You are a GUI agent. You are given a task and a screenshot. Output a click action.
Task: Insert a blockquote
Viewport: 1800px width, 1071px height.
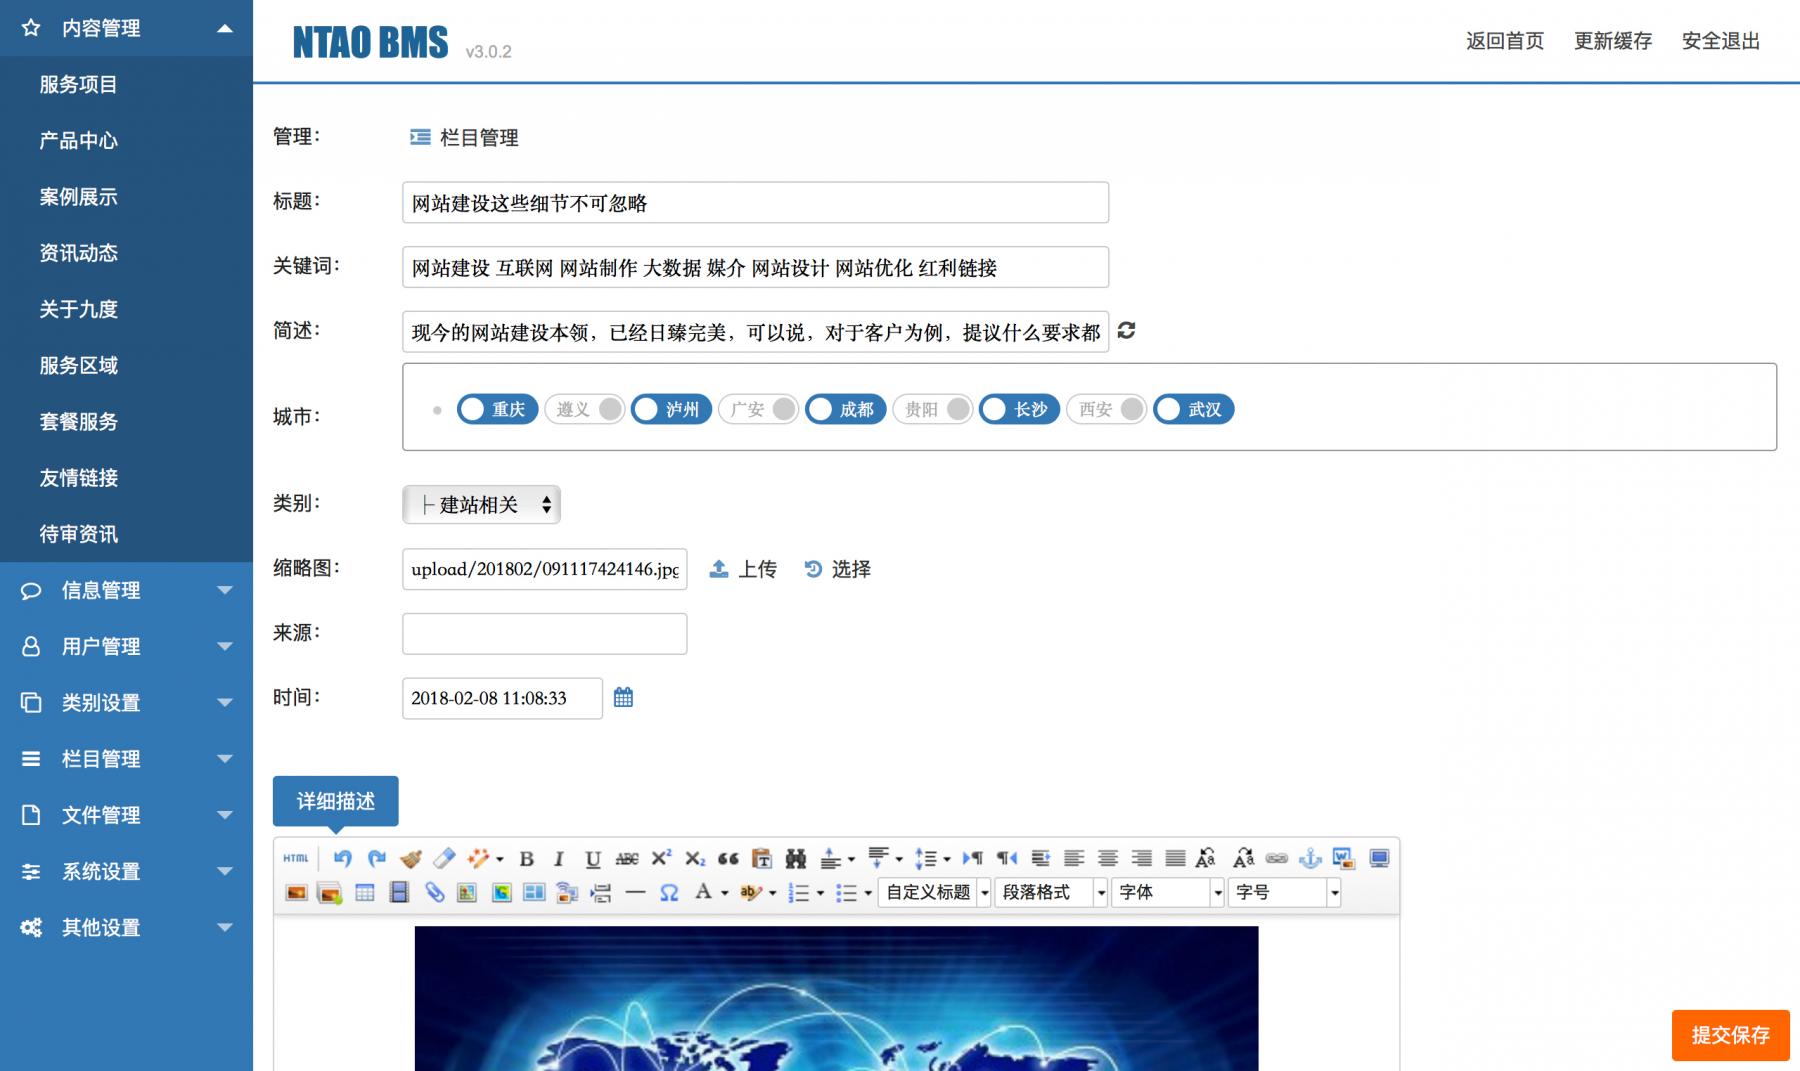tap(728, 858)
